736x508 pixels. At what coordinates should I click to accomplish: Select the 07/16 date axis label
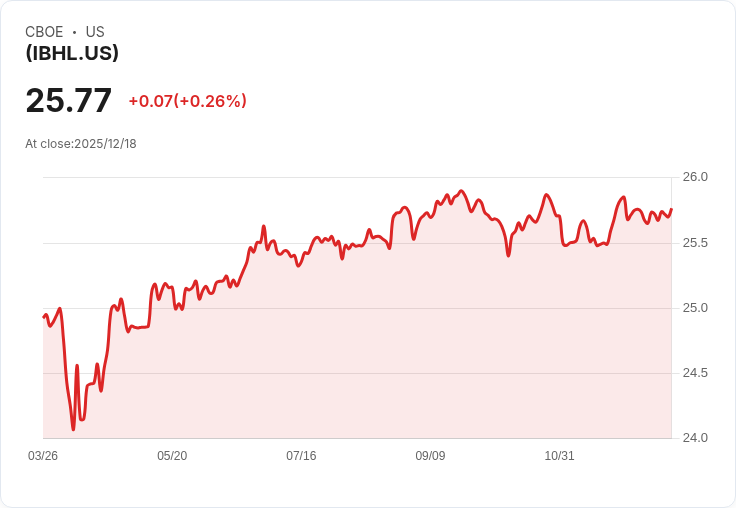[x=301, y=456]
